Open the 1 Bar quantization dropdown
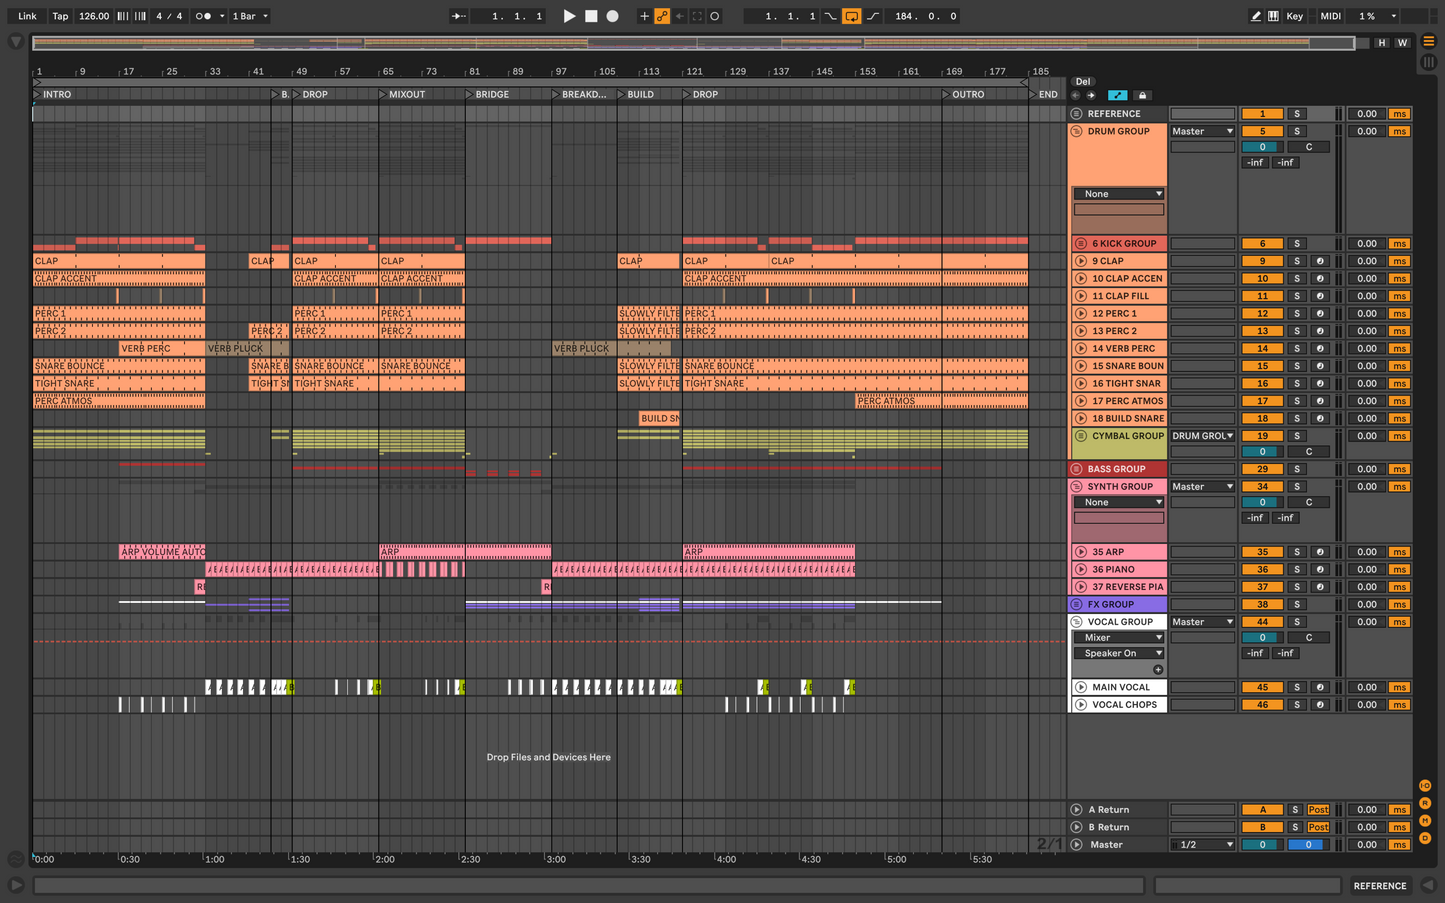1445x903 pixels. pos(250,16)
